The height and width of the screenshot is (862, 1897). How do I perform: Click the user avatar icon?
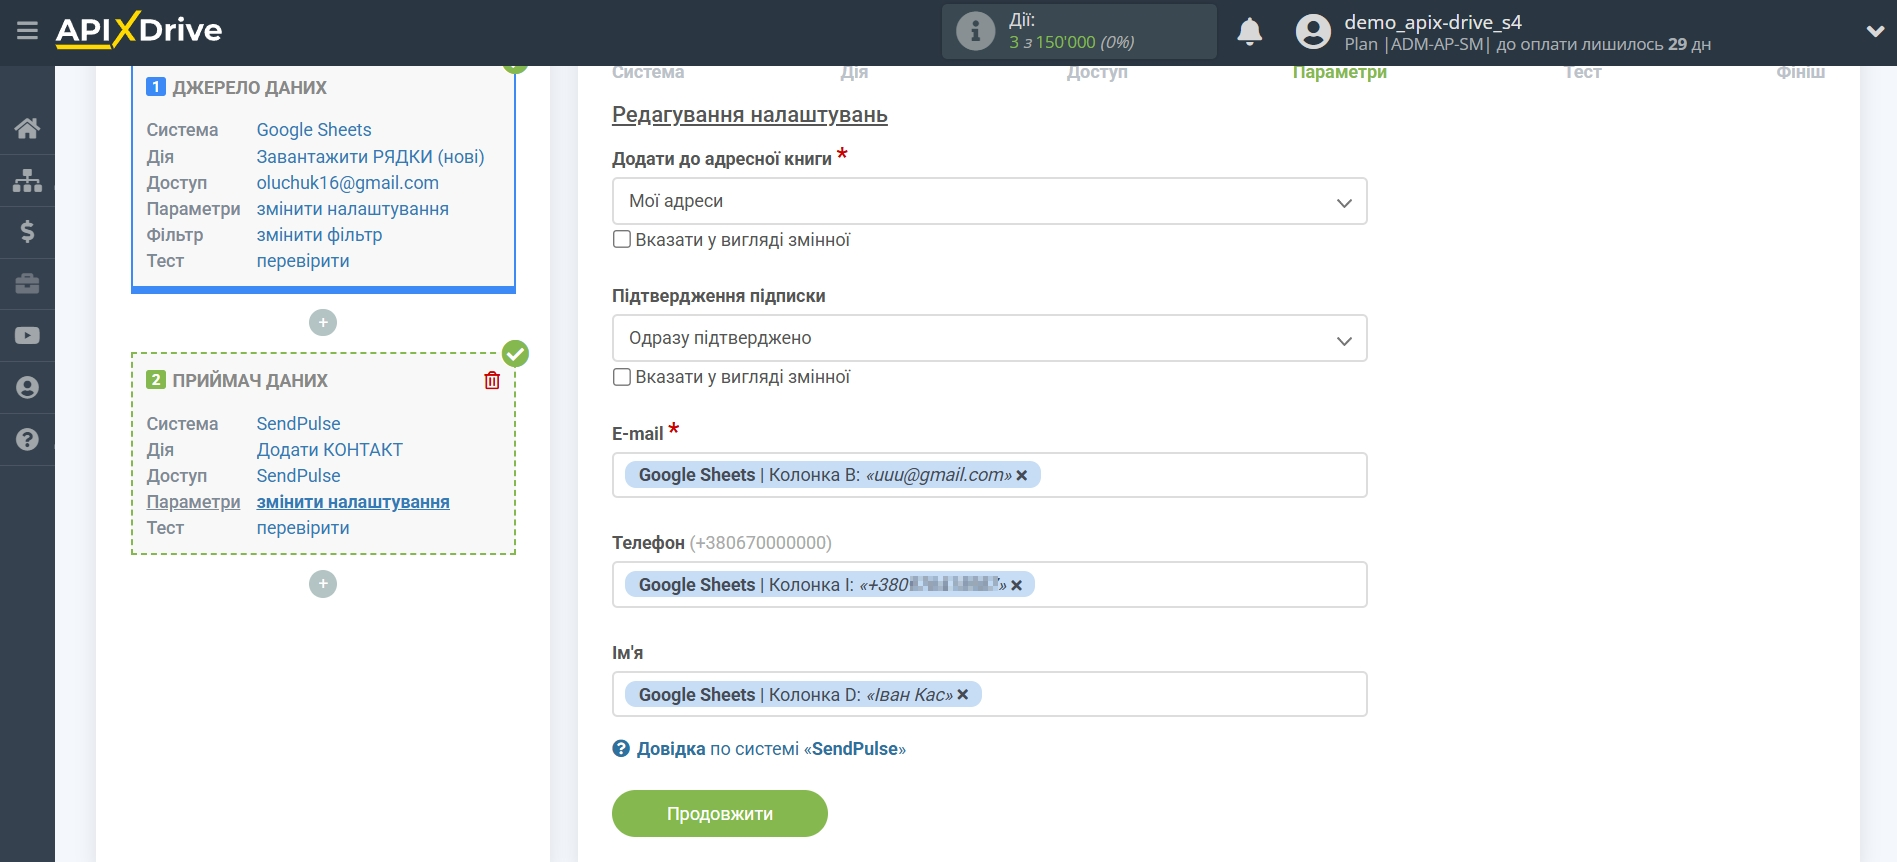click(x=1313, y=32)
